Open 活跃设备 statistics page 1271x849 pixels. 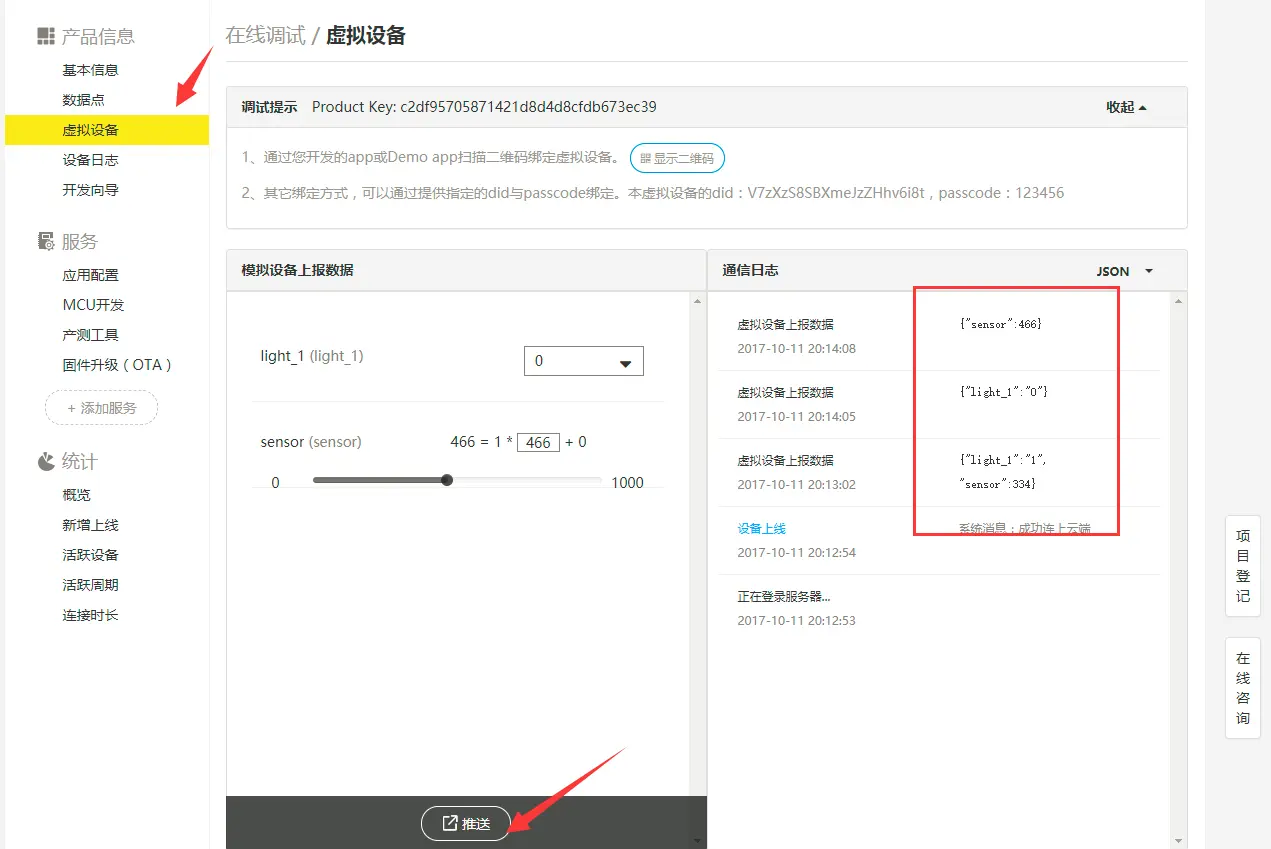tap(91, 555)
